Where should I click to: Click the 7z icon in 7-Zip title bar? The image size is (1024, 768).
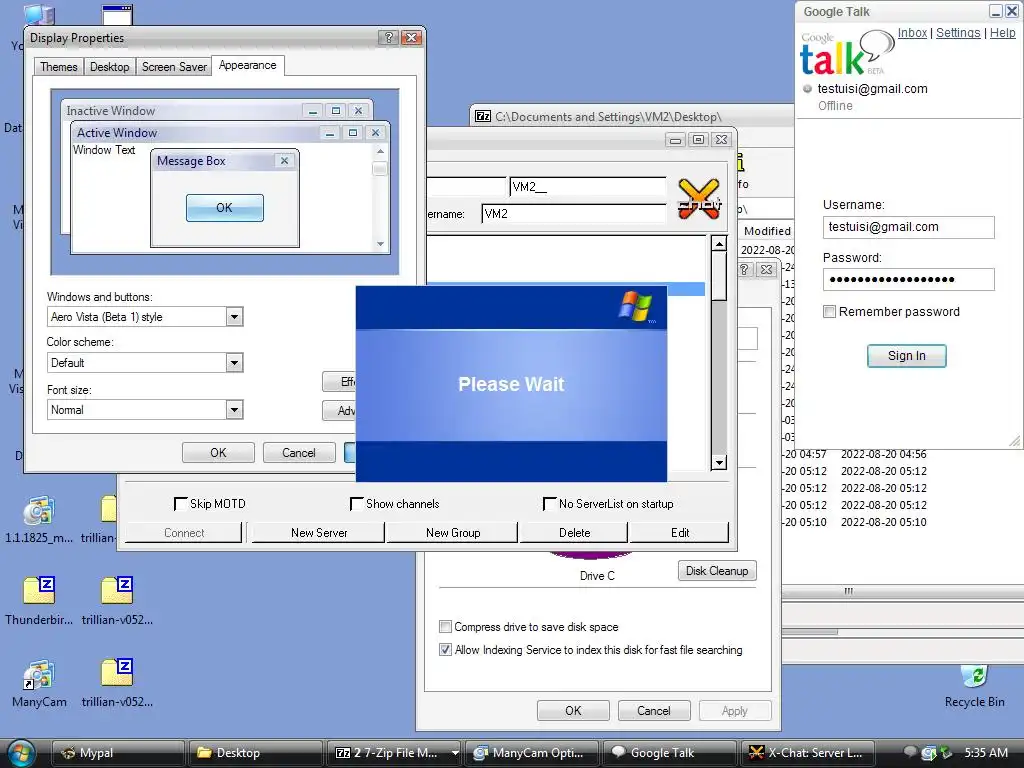(483, 116)
